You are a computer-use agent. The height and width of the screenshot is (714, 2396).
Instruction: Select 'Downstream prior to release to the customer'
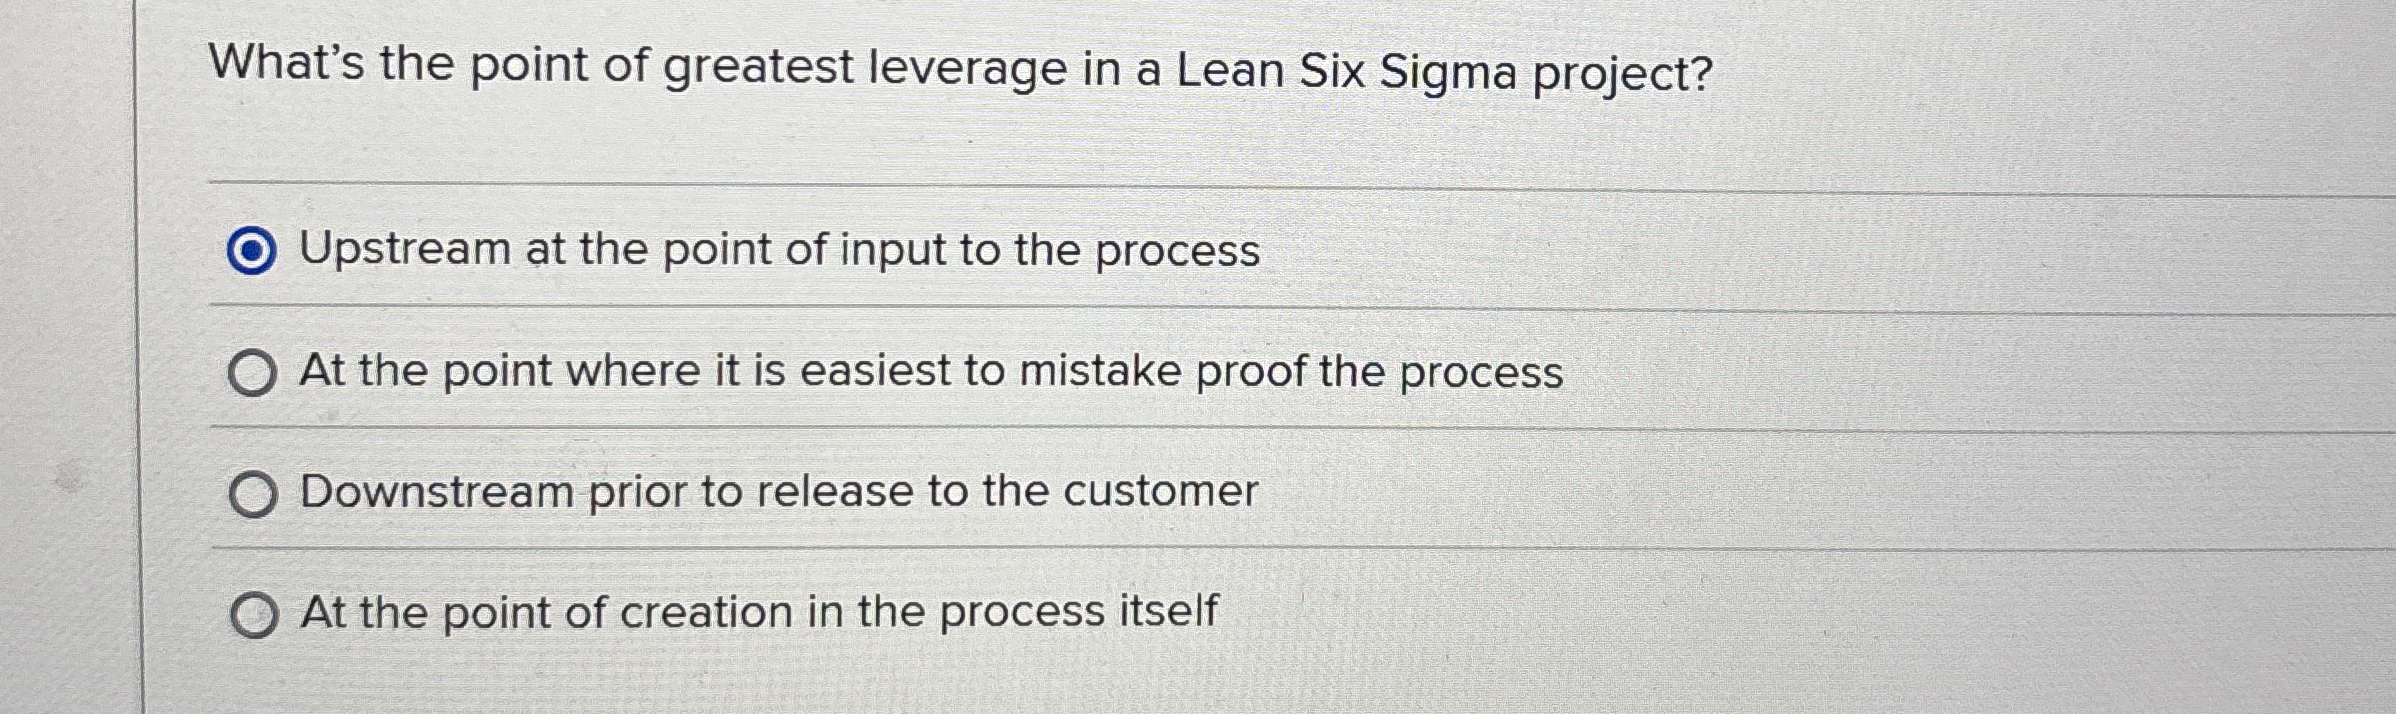click(256, 492)
